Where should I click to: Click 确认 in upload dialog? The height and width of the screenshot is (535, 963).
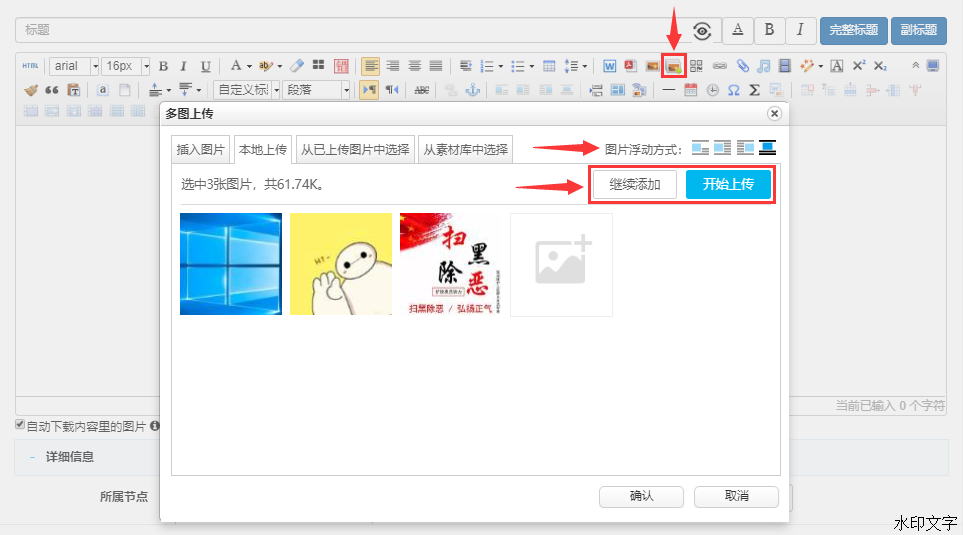click(x=641, y=496)
